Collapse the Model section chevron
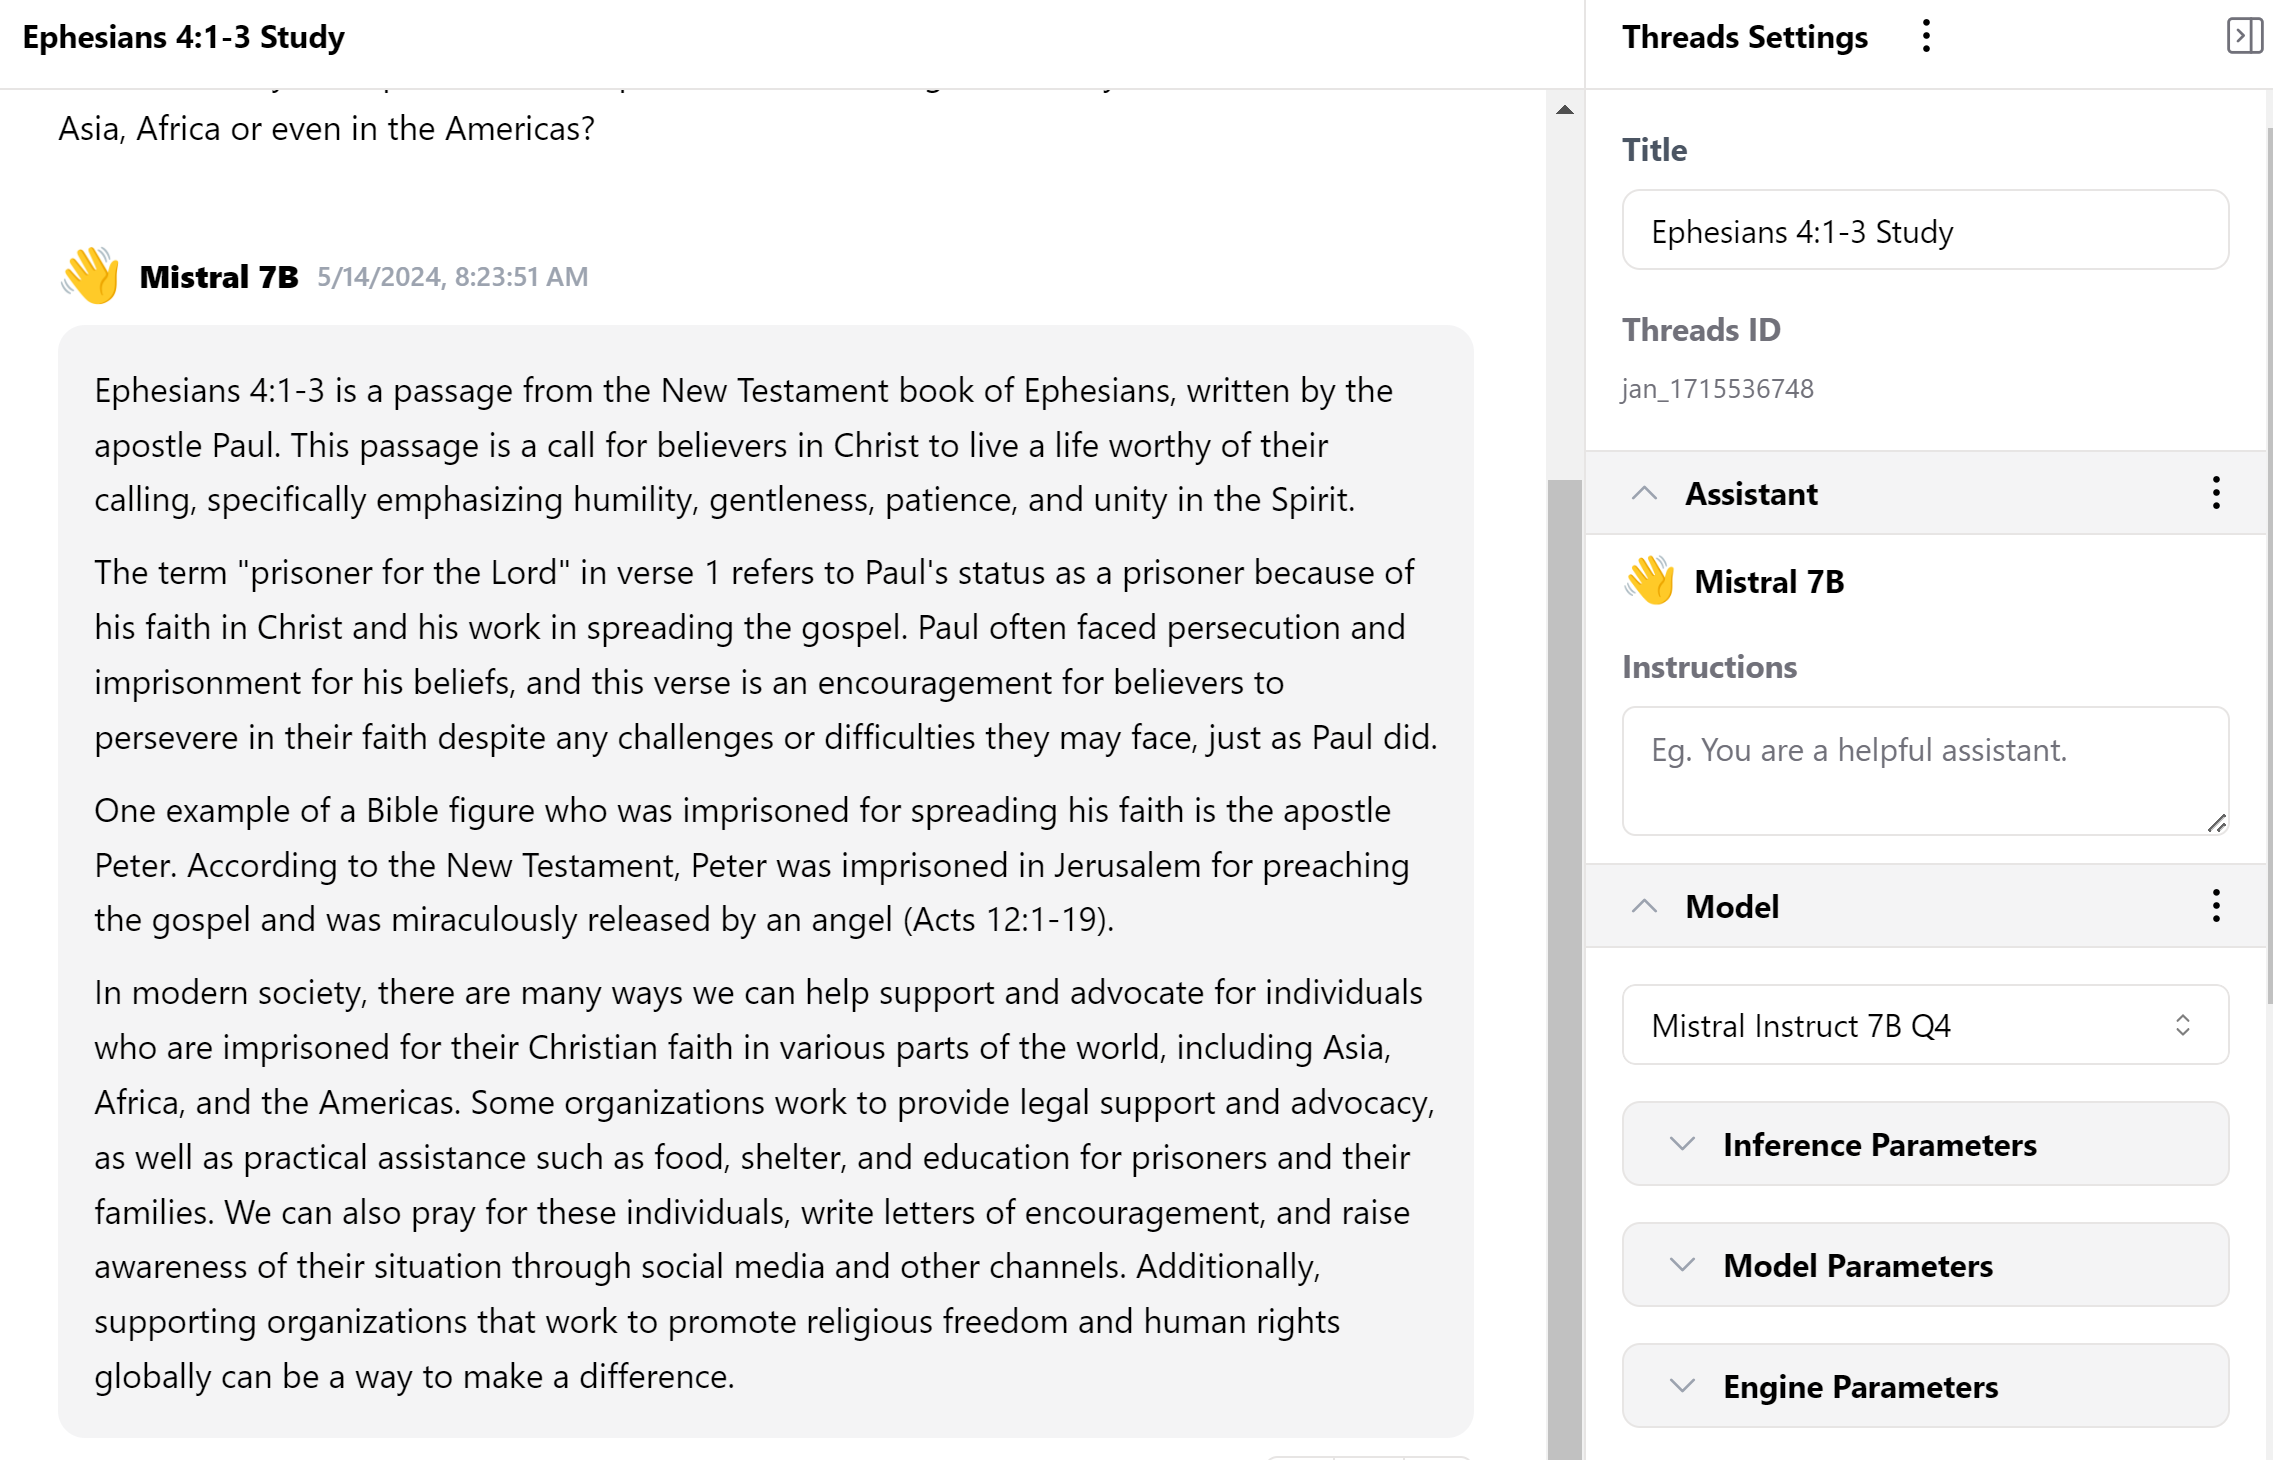Screen dimensions: 2273x1460 click(x=1645, y=906)
